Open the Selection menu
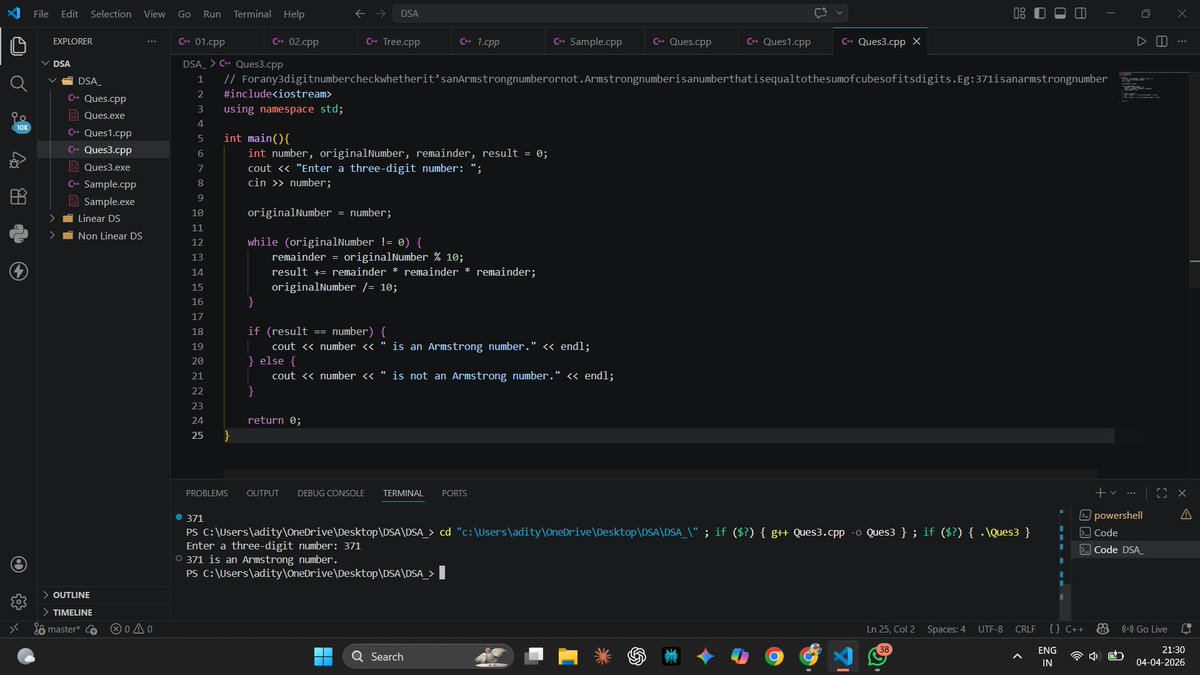Screen dimensions: 1200x675 pyautogui.click(x=111, y=14)
